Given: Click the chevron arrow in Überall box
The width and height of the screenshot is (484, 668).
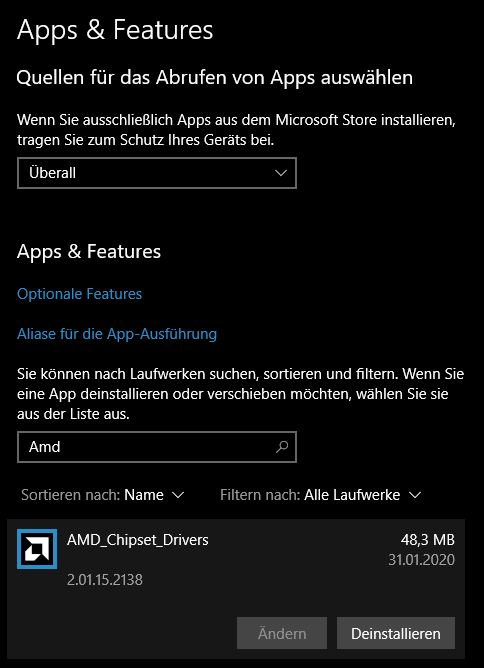Looking at the screenshot, I should [281, 173].
